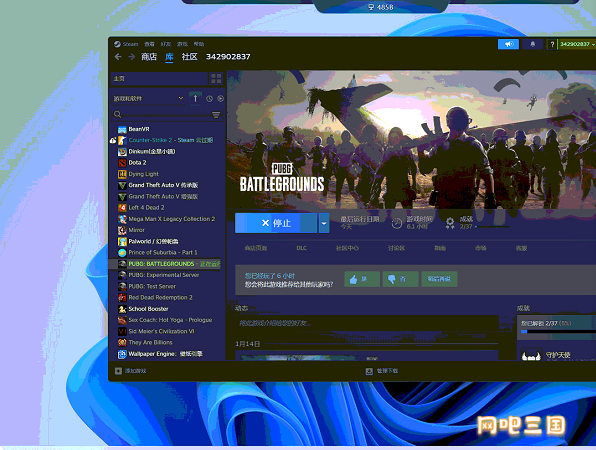The height and width of the screenshot is (450, 596).
Task: Click the magnifier search icon
Action: tap(117, 114)
